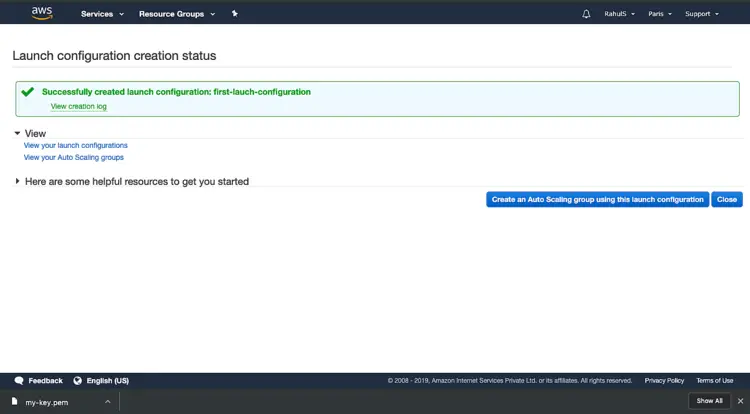
Task: Expand the my-key.pem download options chevron
Action: (108, 402)
